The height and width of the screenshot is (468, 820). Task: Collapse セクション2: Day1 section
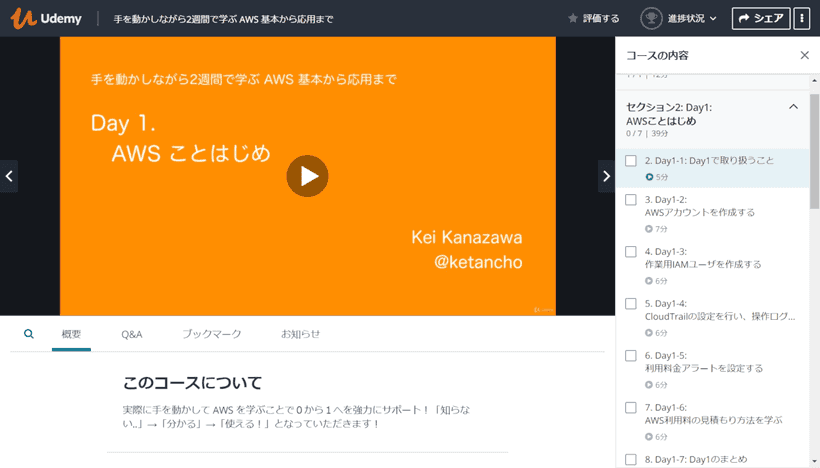pos(793,107)
